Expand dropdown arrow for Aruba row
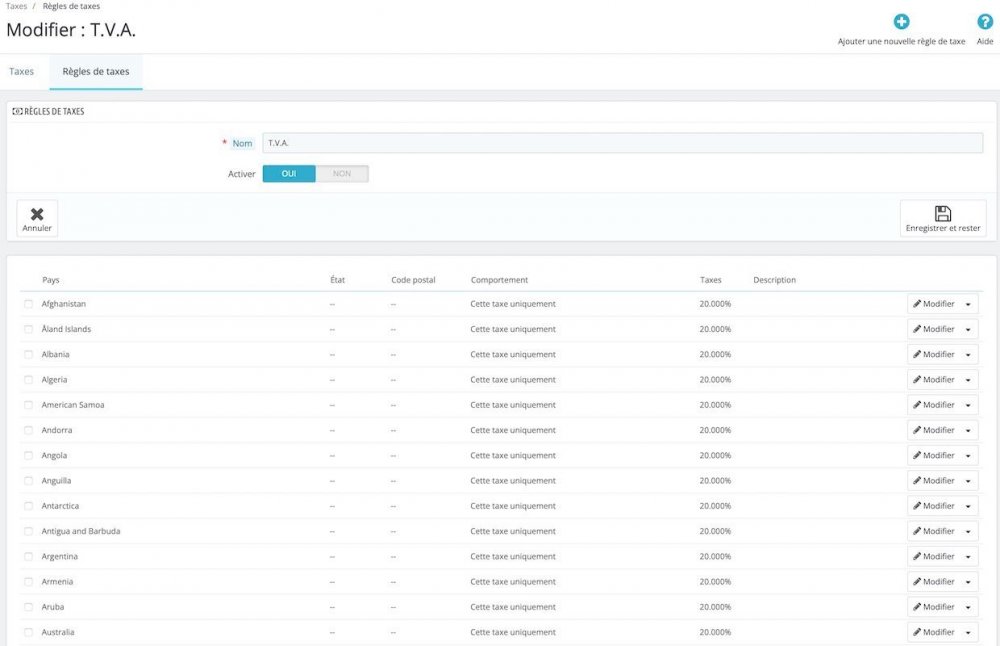The image size is (1000, 646). [968, 607]
